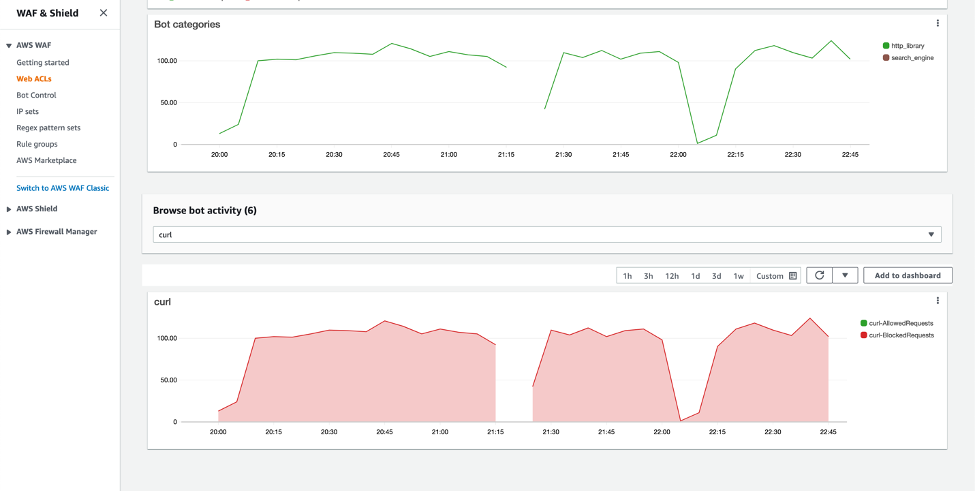Image resolution: width=977 pixels, height=491 pixels.
Task: Open Rule groups page
Action: coord(37,143)
